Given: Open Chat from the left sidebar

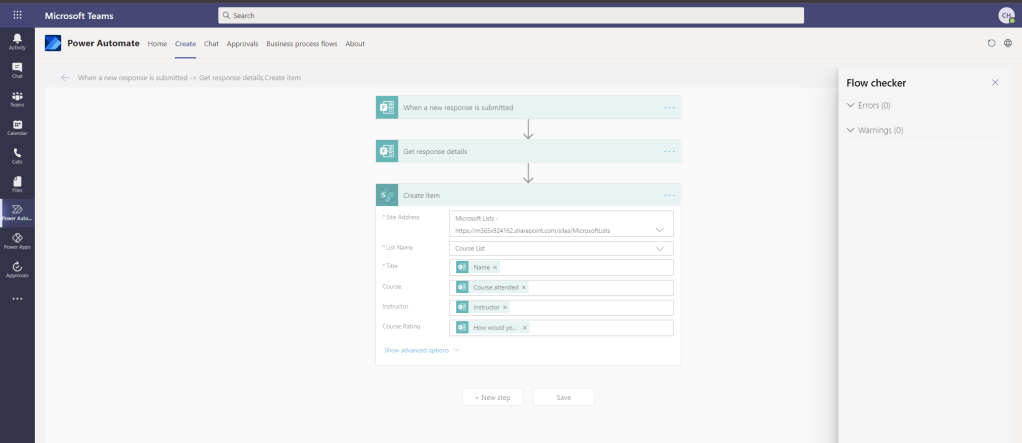Looking at the screenshot, I should click(x=17, y=69).
